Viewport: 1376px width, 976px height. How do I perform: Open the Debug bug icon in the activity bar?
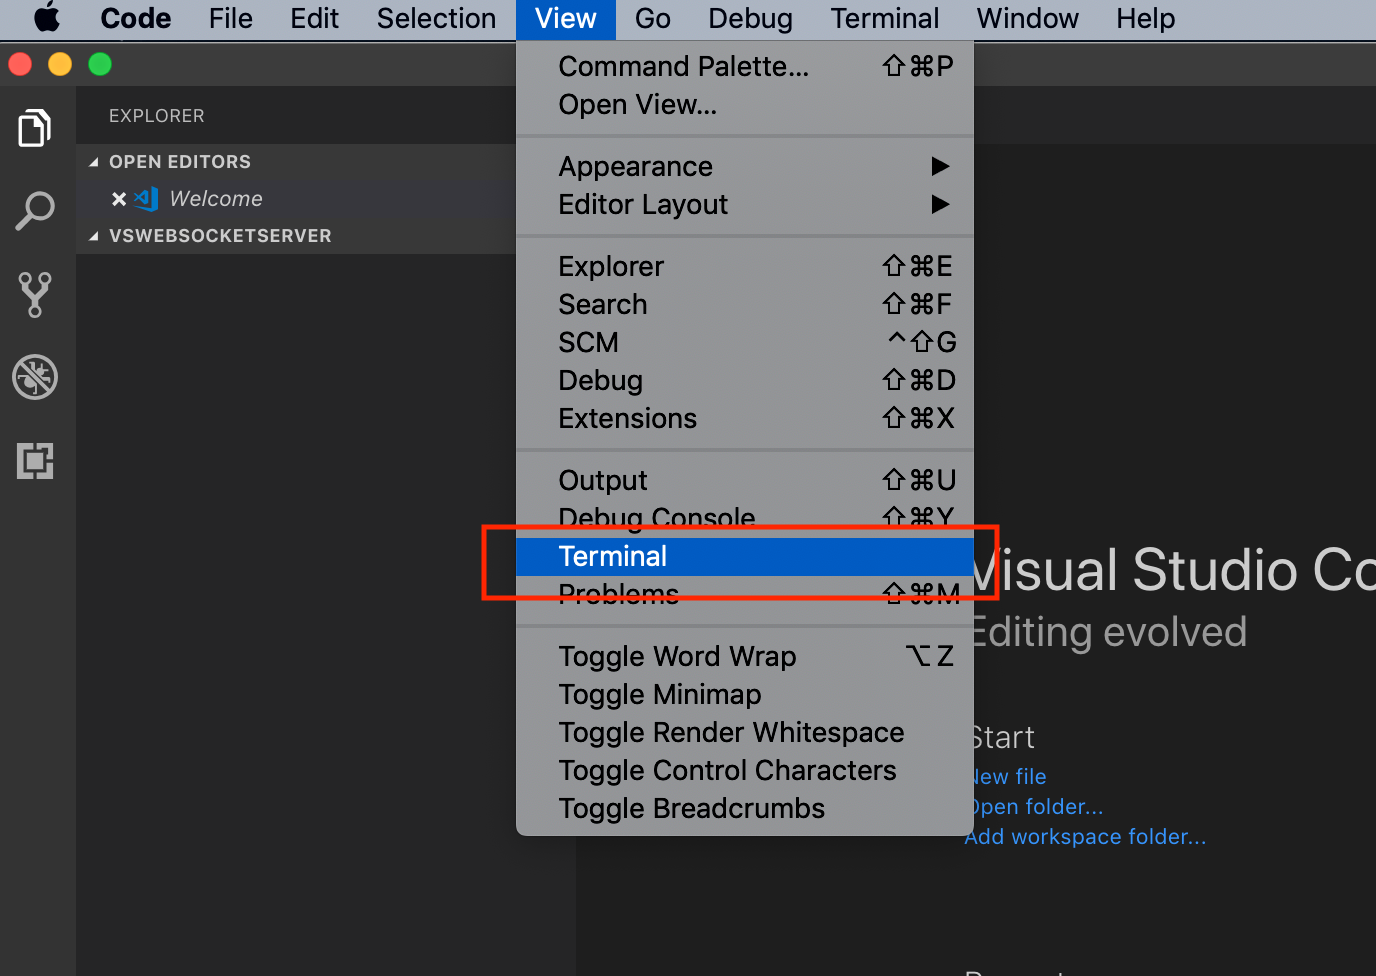click(x=35, y=377)
